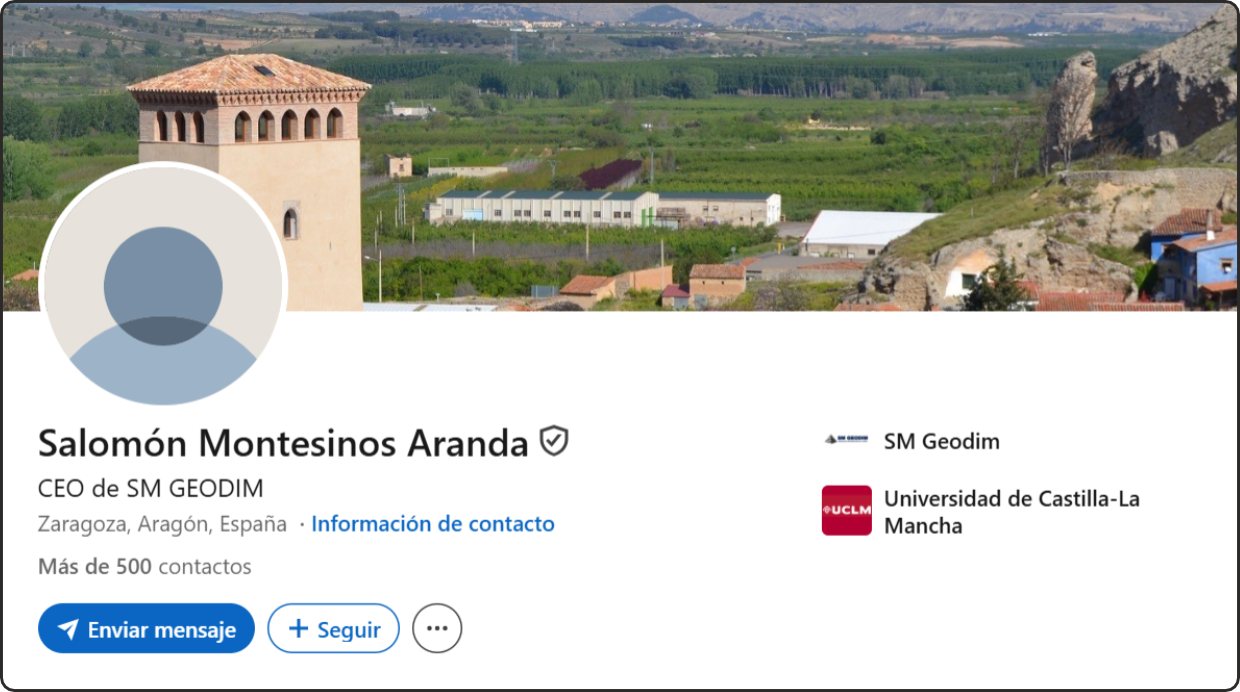Open the Información de contacto link

(x=432, y=524)
